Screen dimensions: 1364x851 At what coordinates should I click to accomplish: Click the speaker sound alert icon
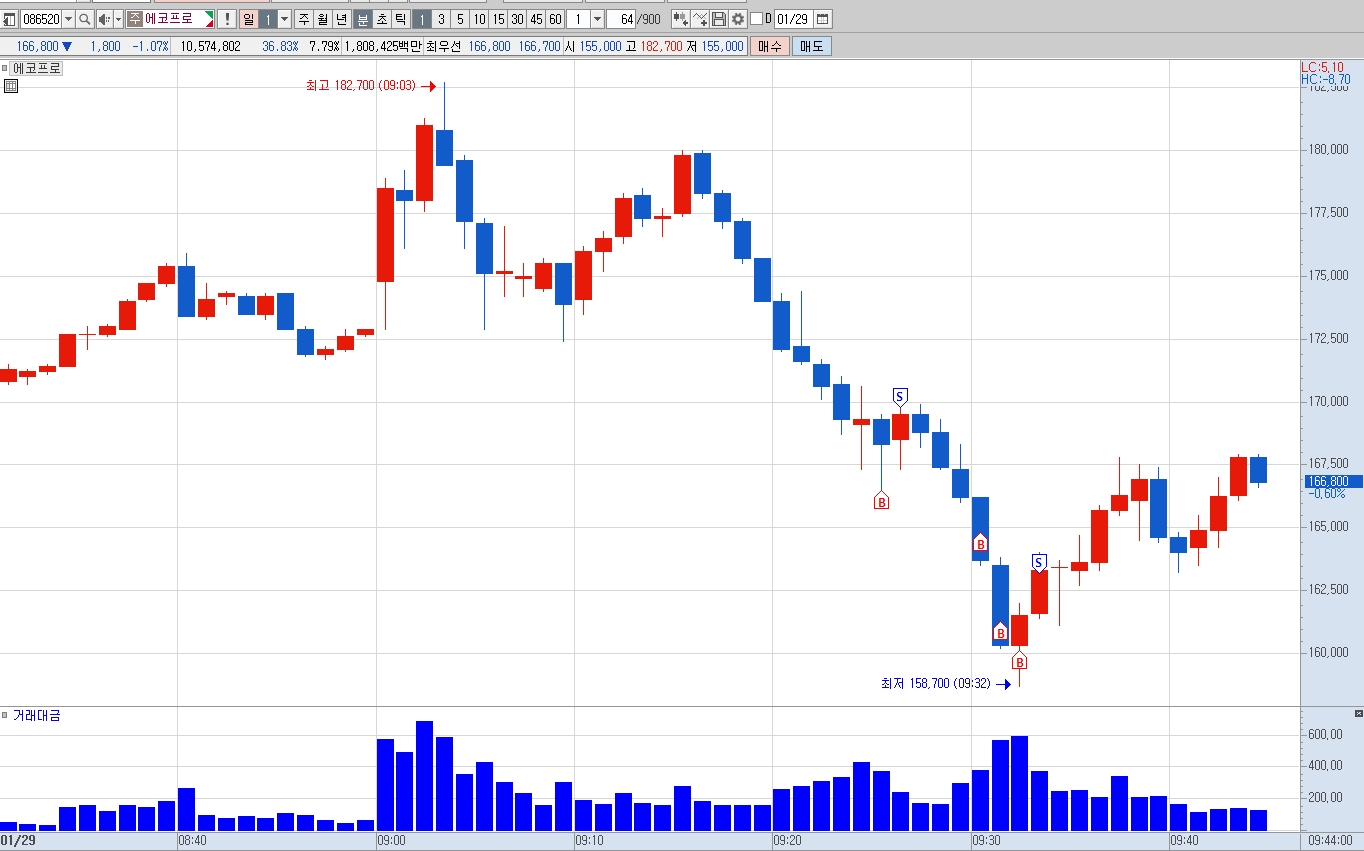click(104, 19)
